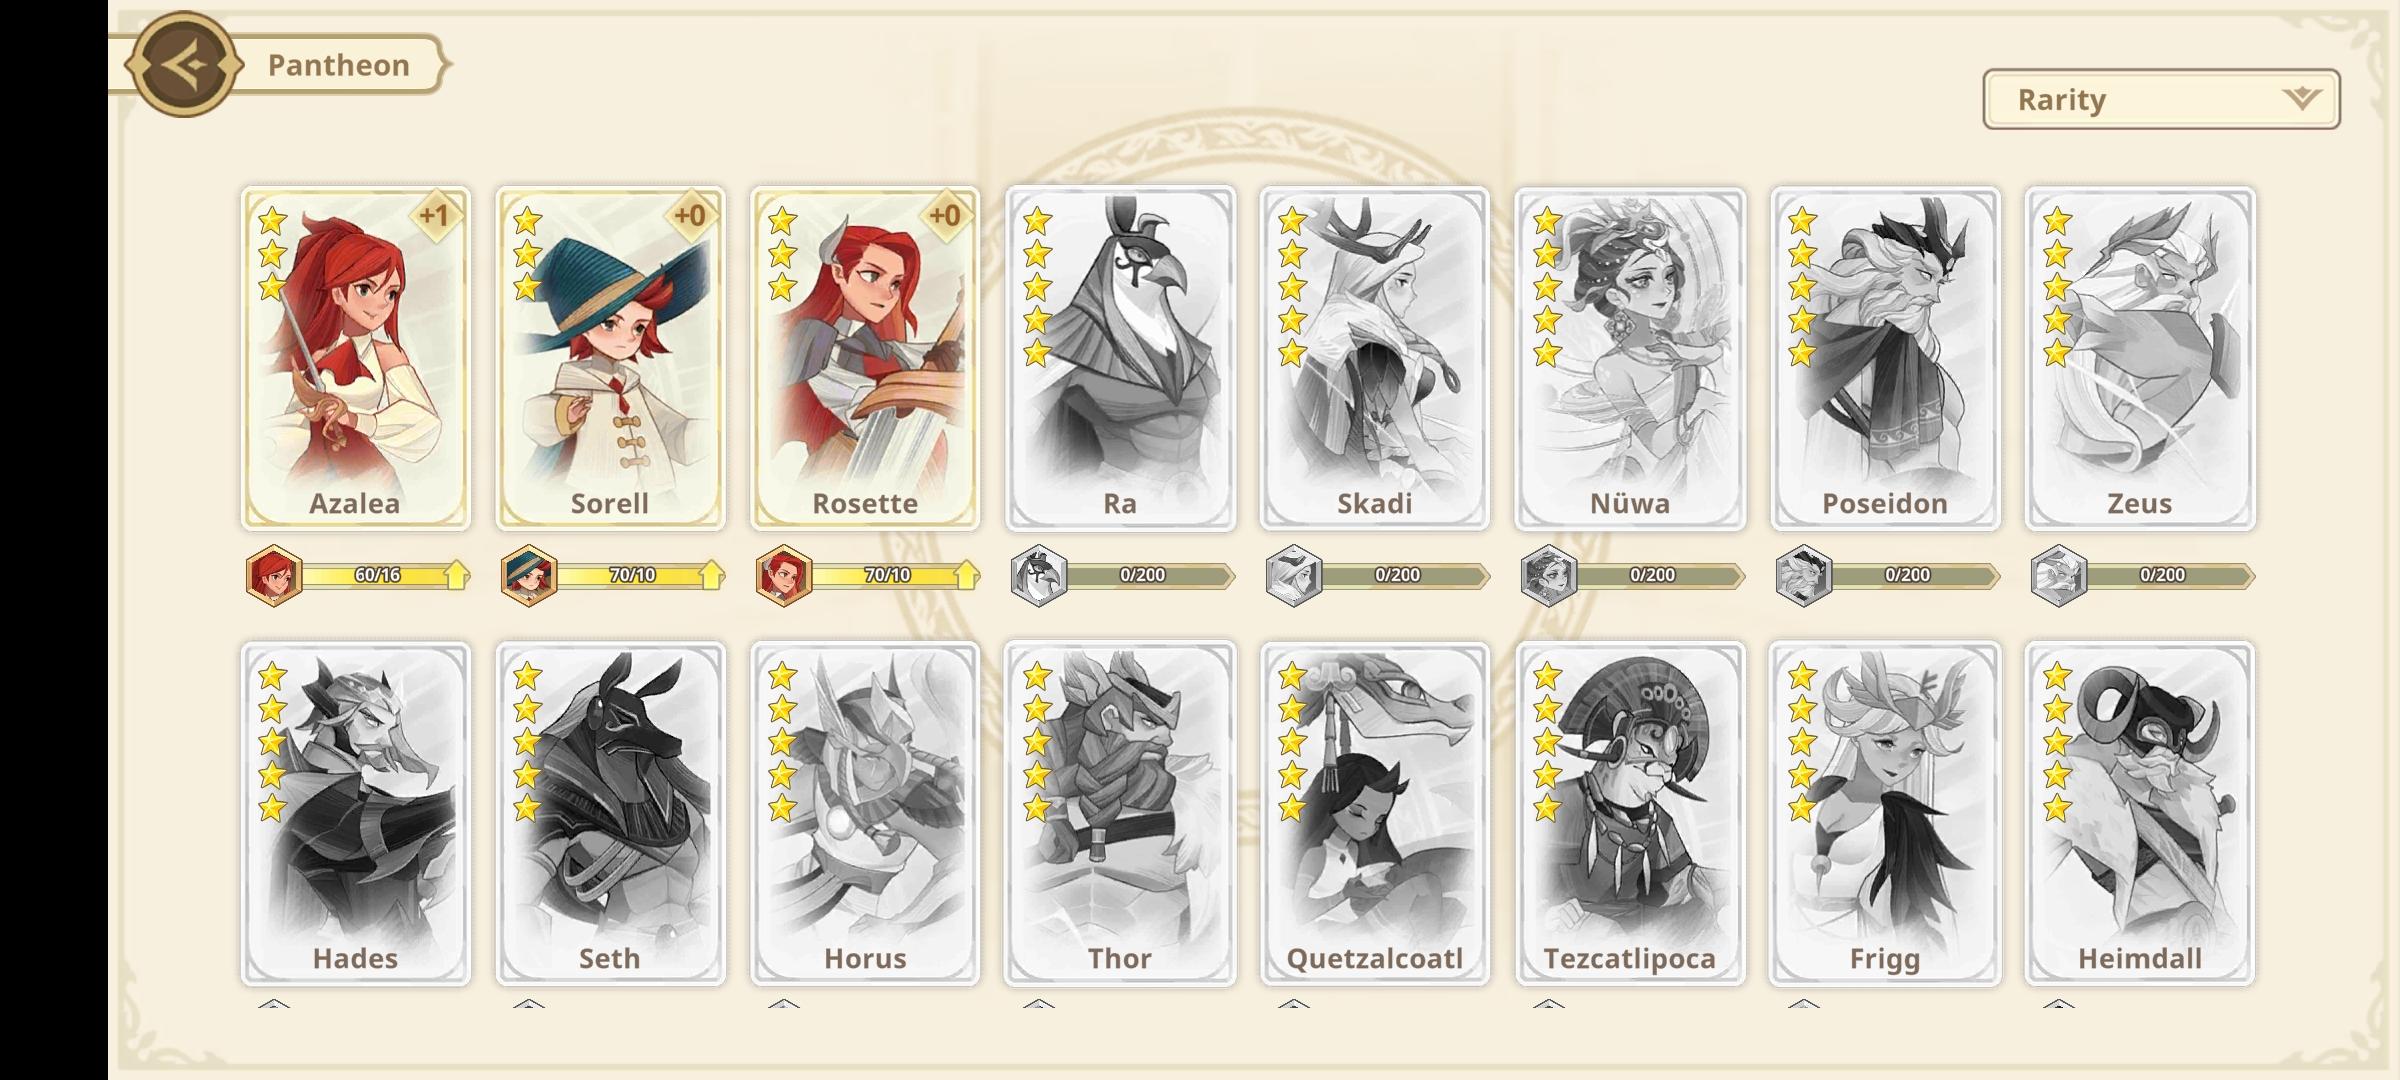The image size is (2400, 1080).
Task: Click Nüwa's hexagon shard icon
Action: point(1549,575)
